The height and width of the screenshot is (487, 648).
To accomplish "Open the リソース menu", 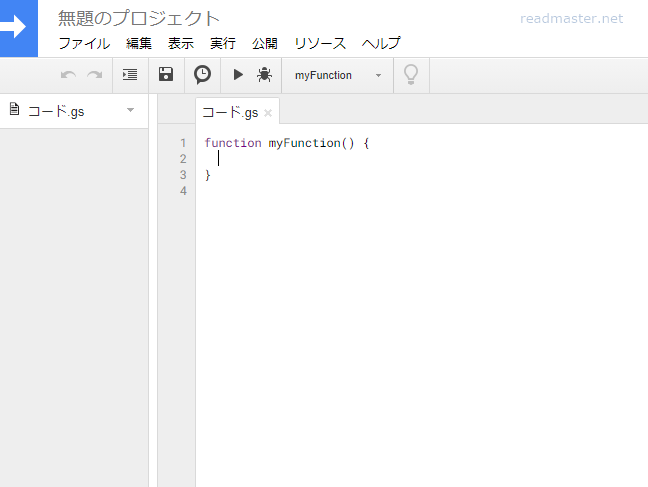I will tap(320, 43).
